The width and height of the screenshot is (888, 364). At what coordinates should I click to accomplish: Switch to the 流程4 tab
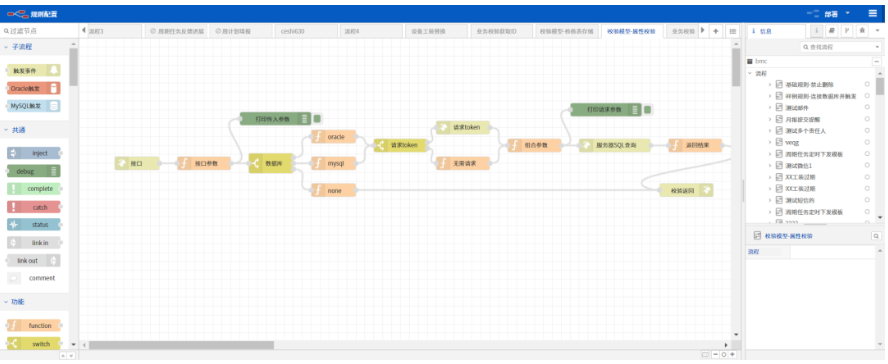coord(352,32)
